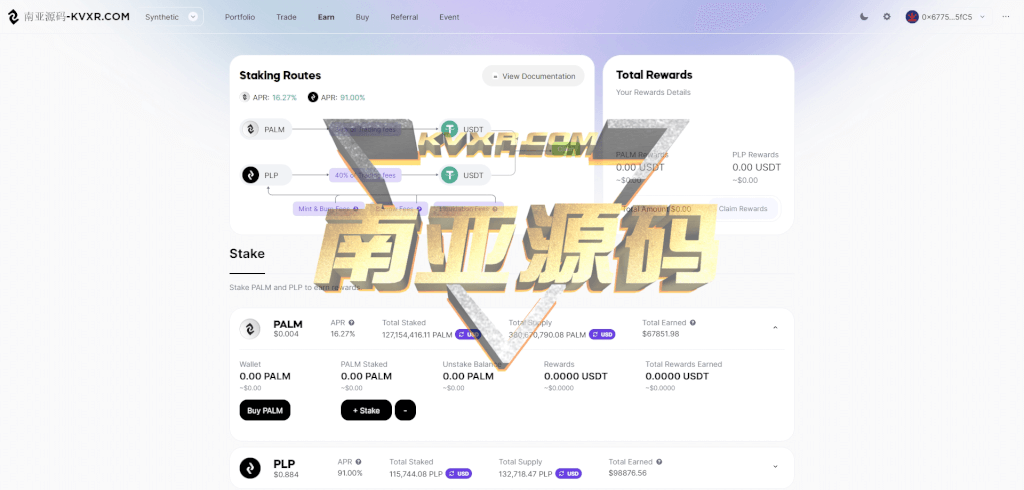Screen dimensions: 1024x490
Task: Click the Claim Rewards button
Action: pyautogui.click(x=743, y=209)
